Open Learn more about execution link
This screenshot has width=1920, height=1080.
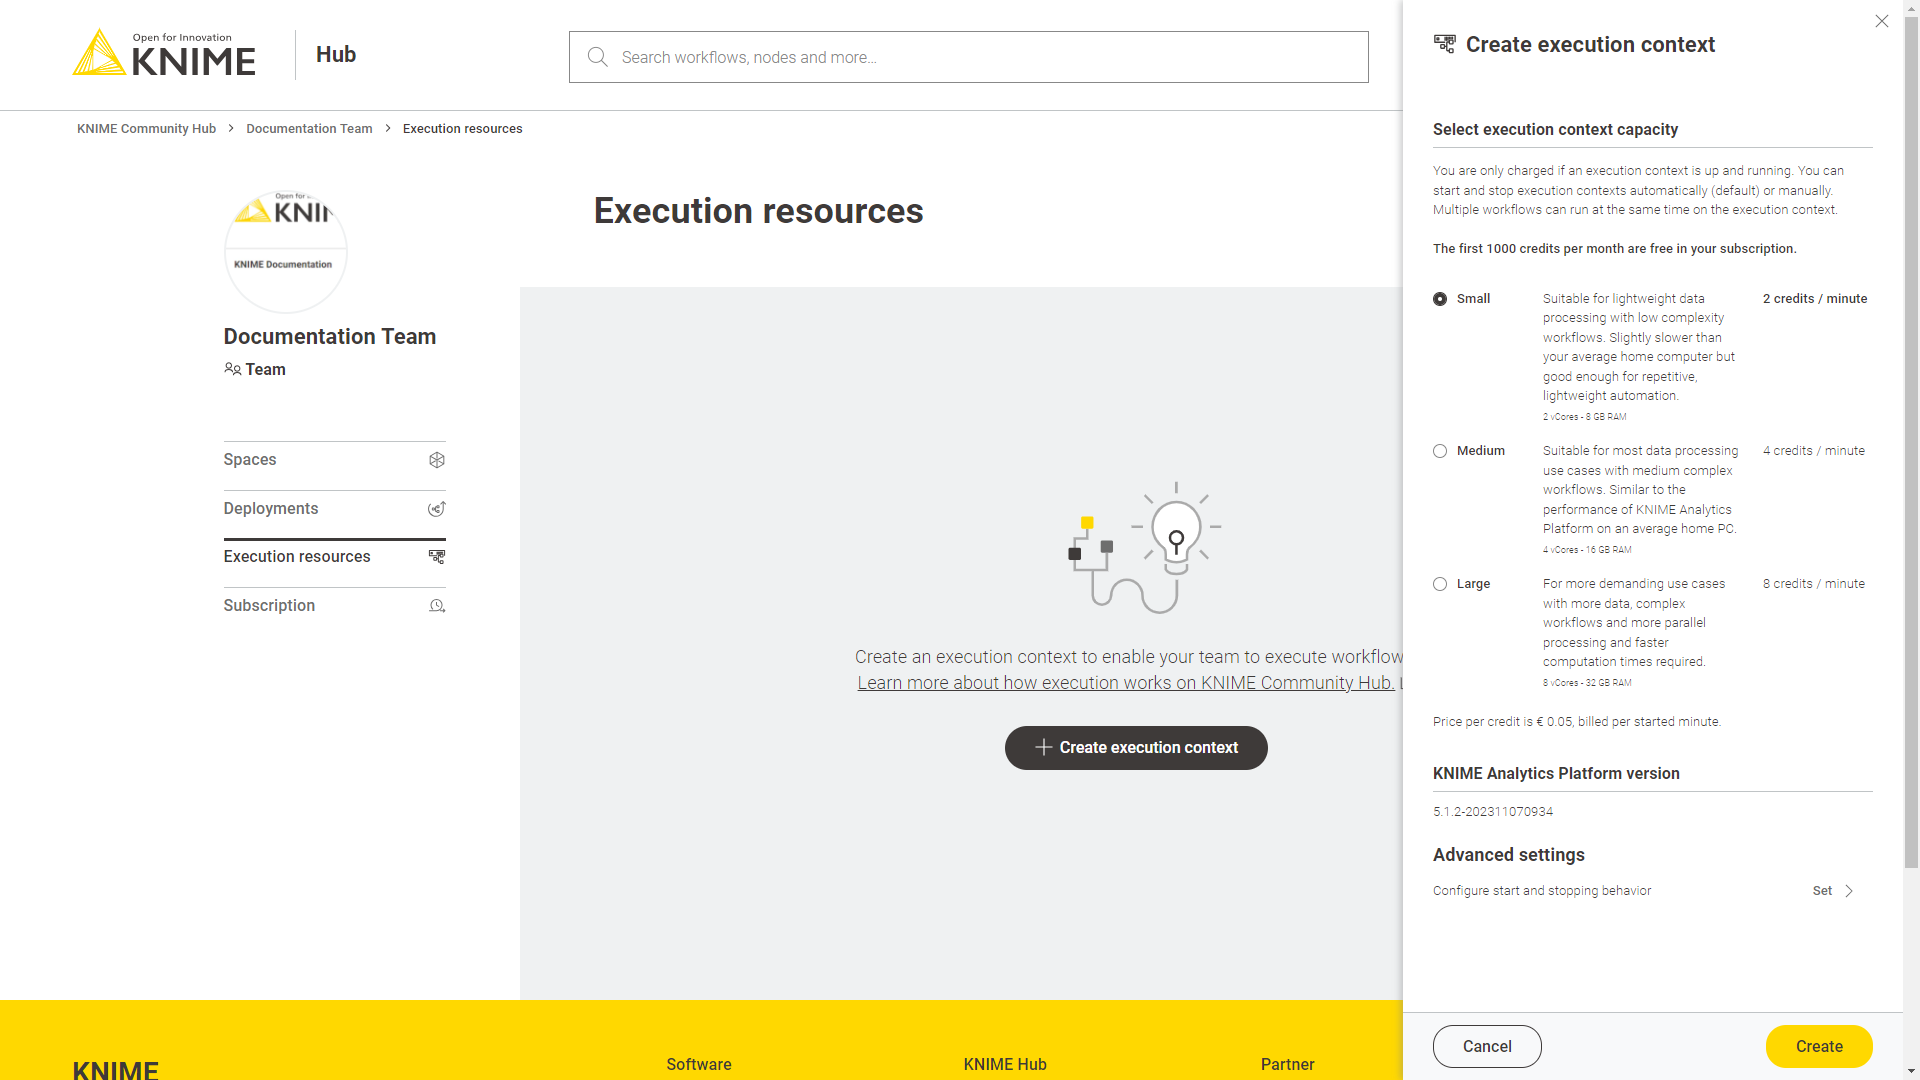click(1125, 683)
